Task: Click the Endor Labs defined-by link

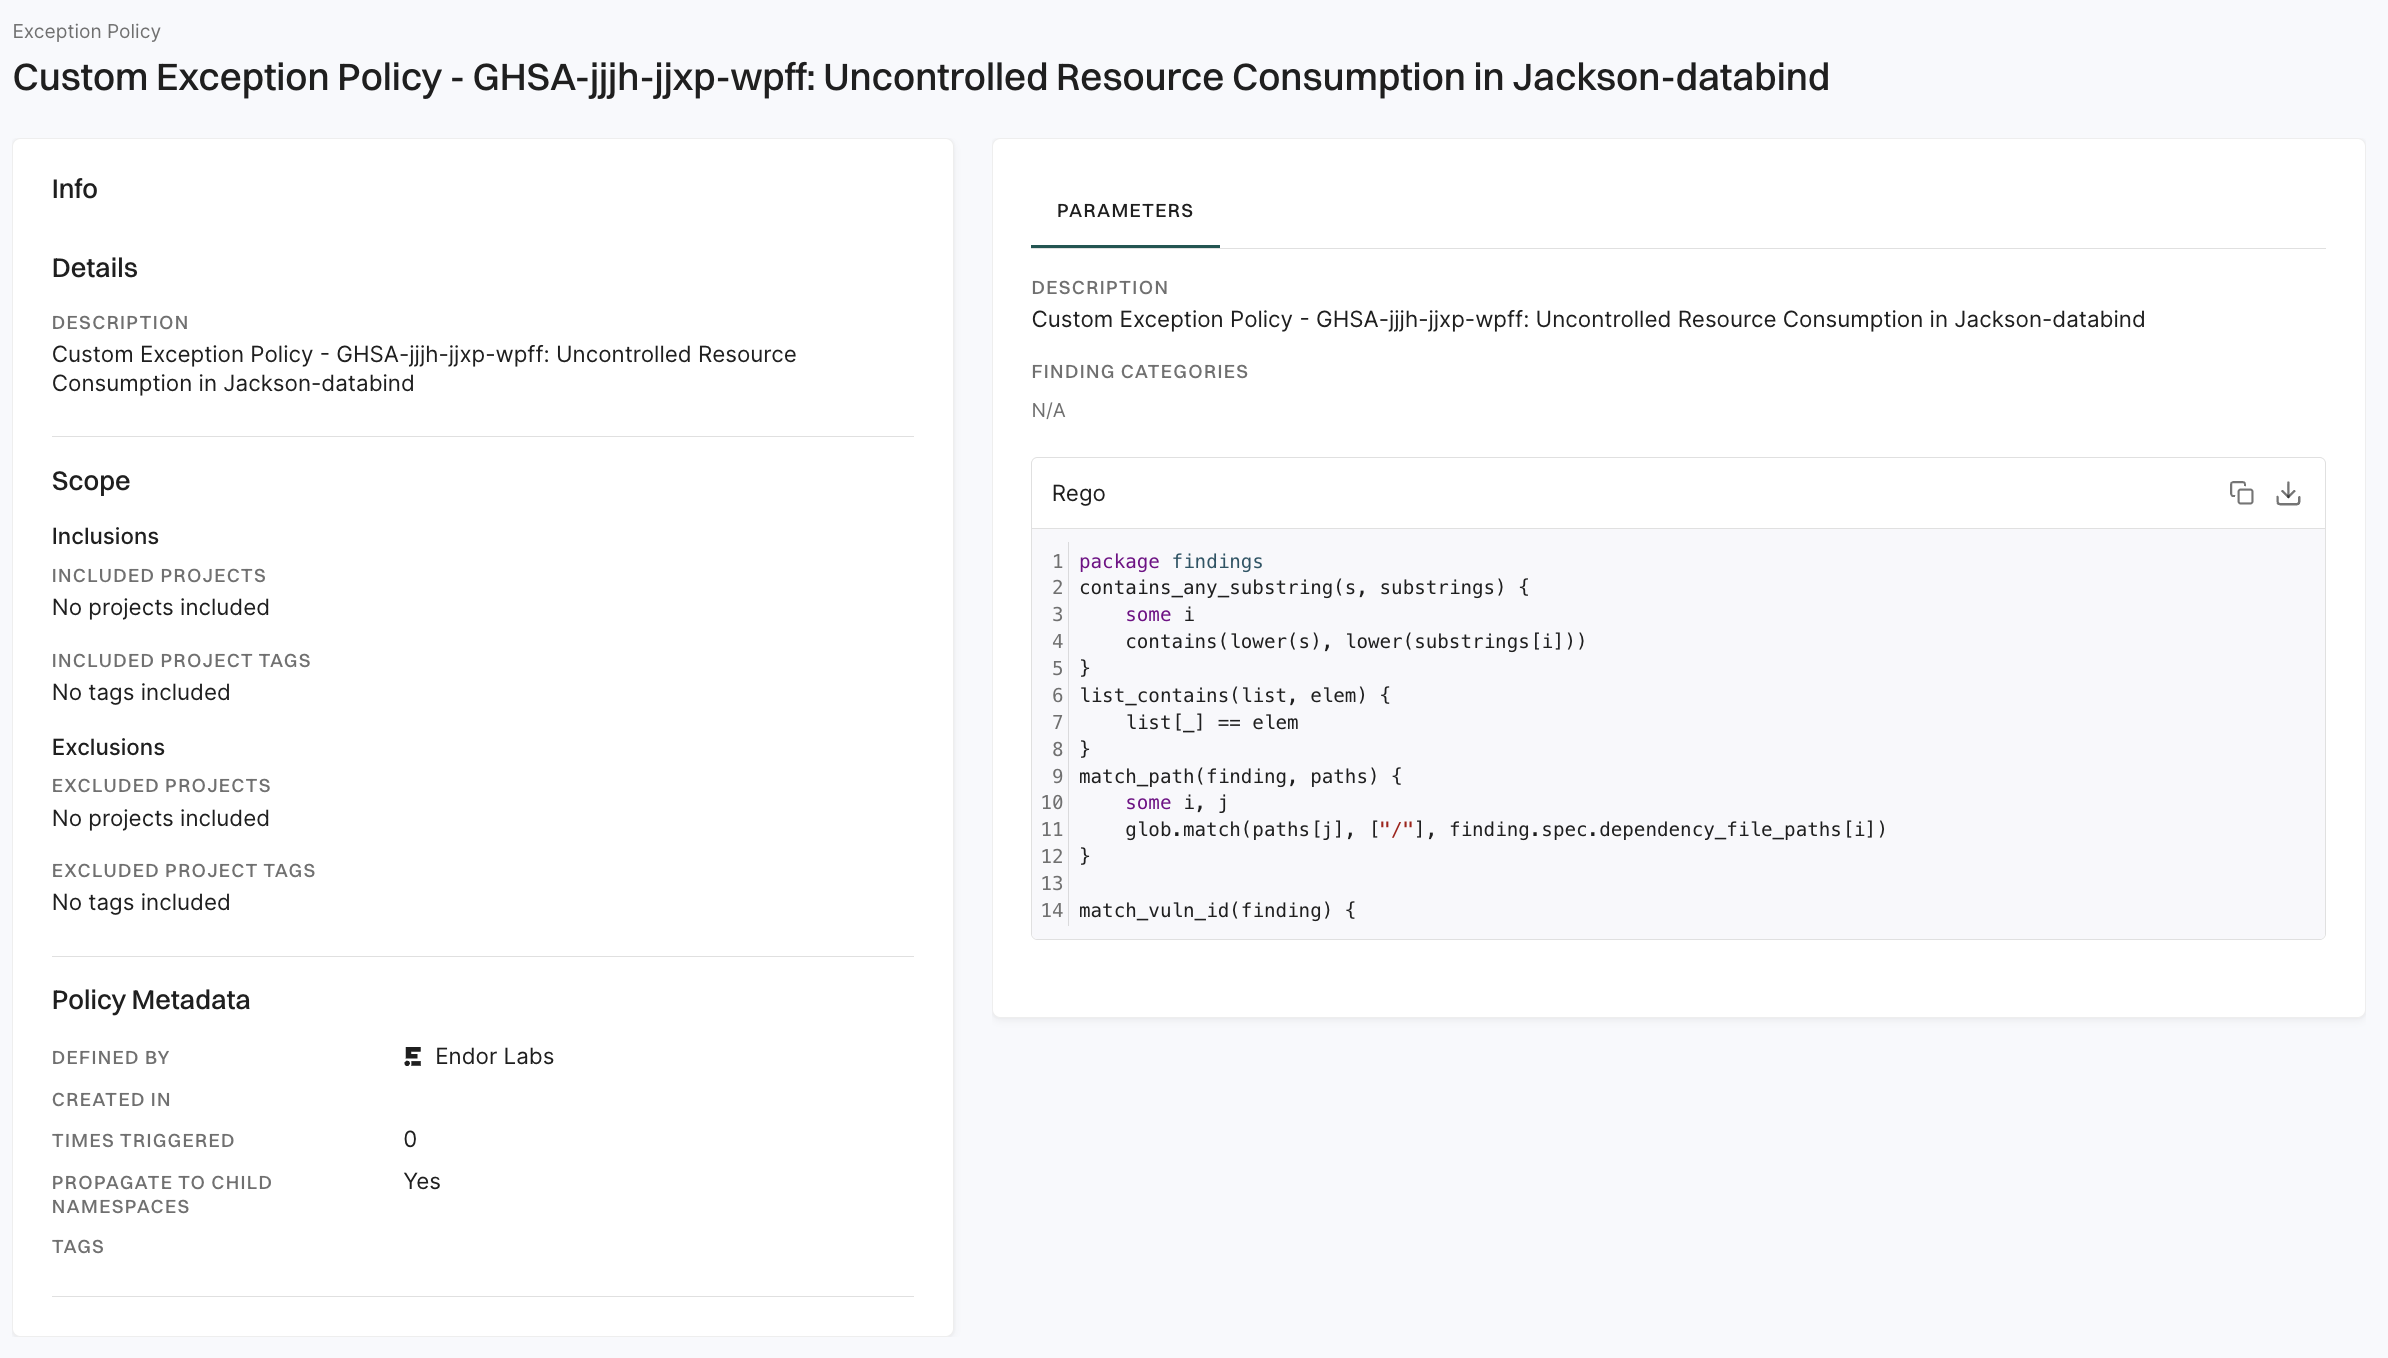Action: [x=494, y=1056]
